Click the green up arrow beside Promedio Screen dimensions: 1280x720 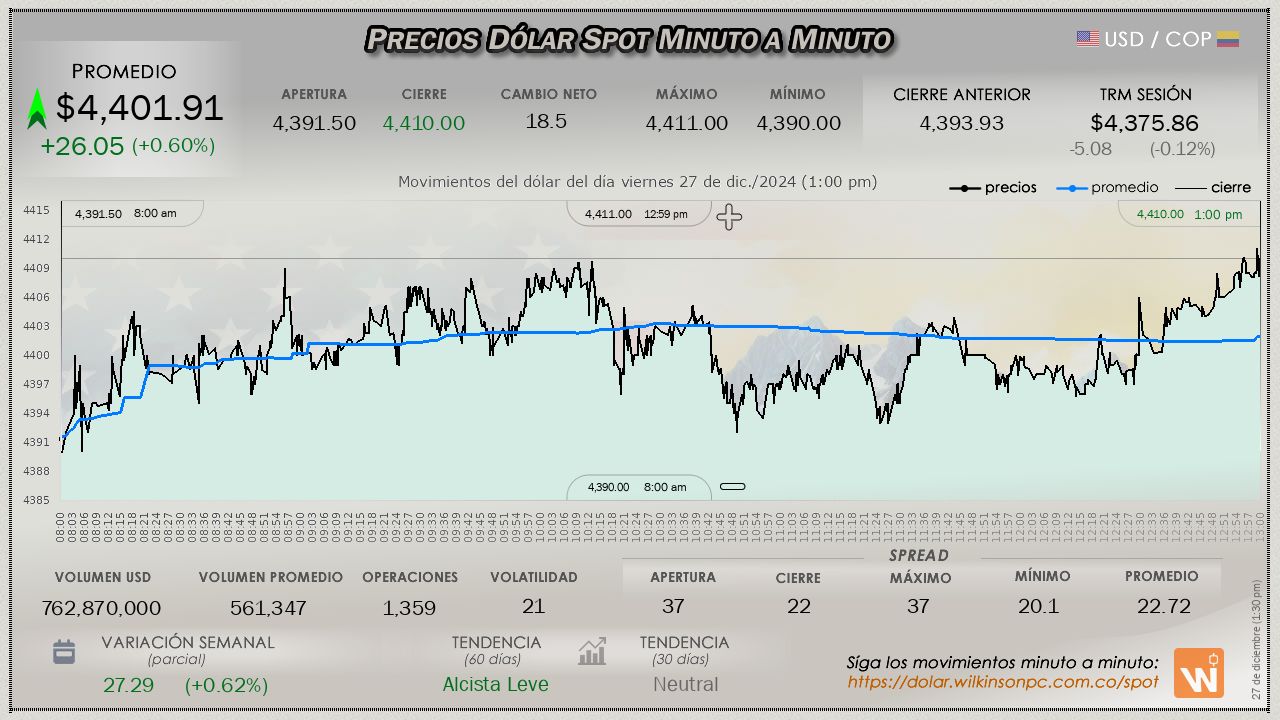click(37, 109)
